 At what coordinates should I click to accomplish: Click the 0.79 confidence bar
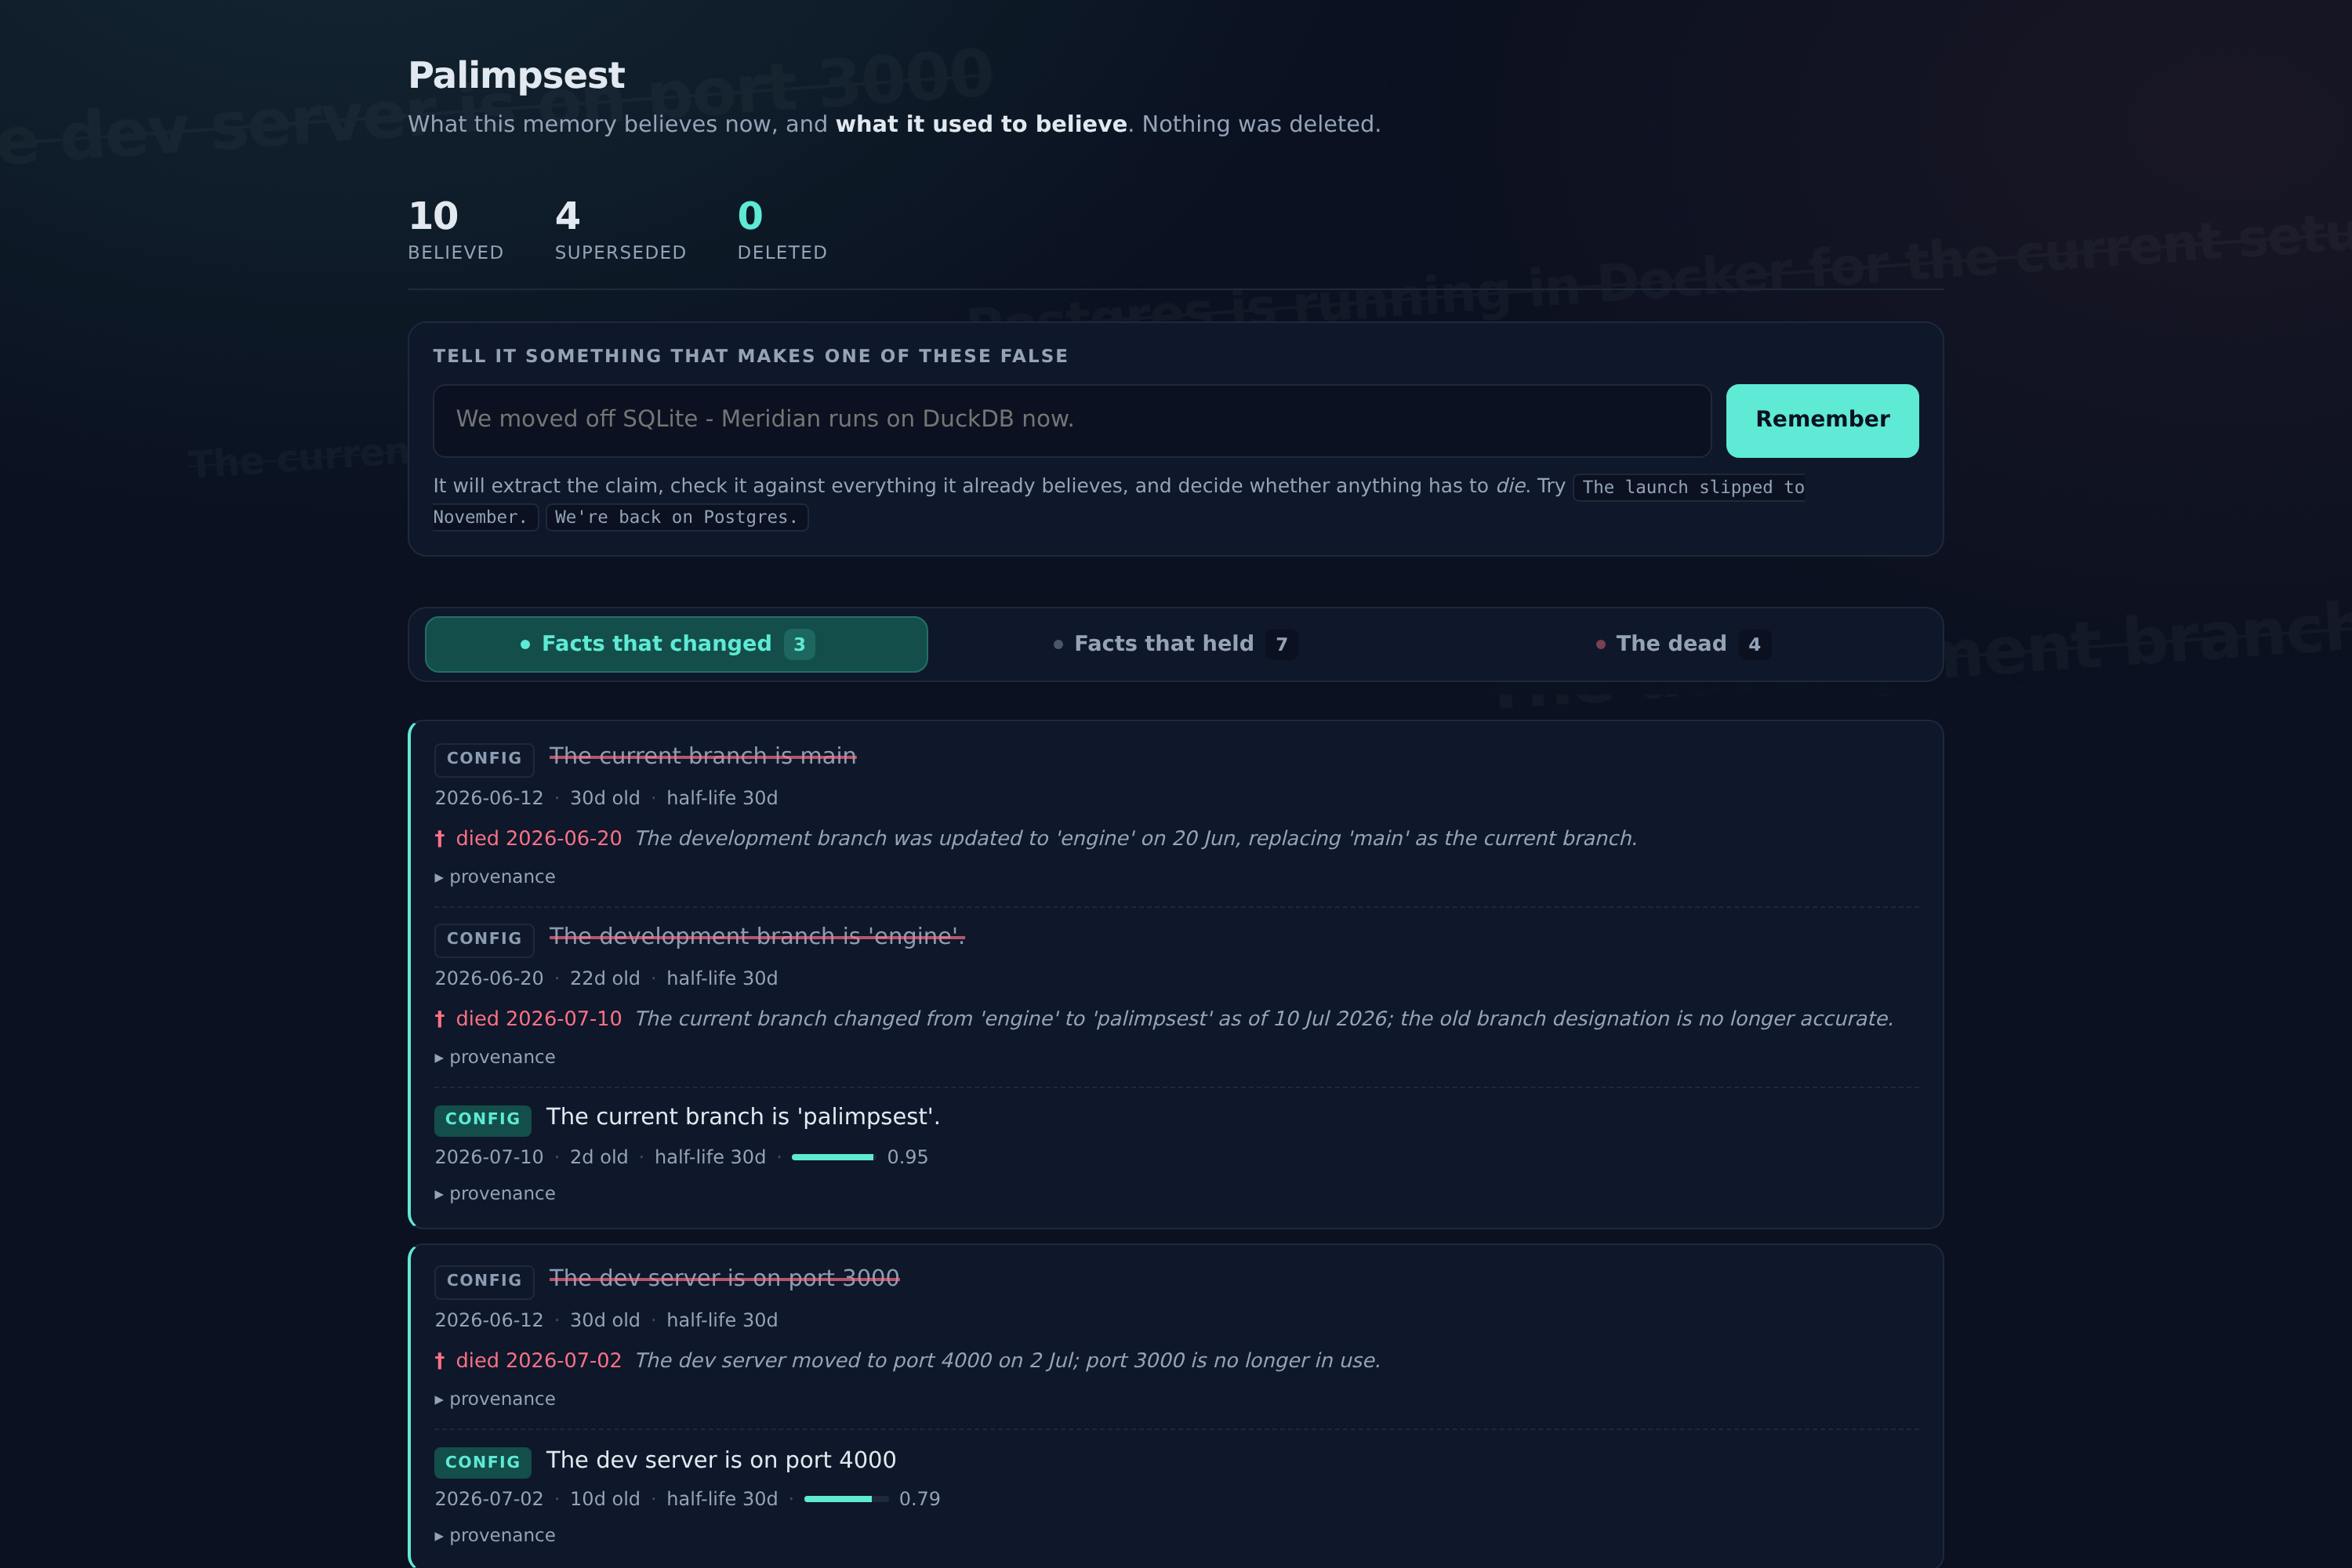click(845, 1499)
